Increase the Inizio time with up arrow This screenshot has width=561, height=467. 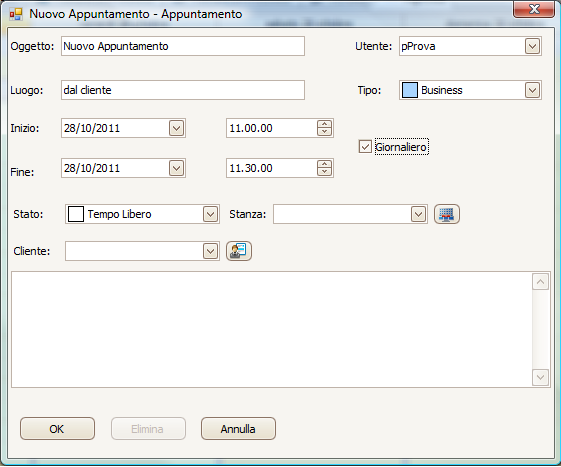324,124
